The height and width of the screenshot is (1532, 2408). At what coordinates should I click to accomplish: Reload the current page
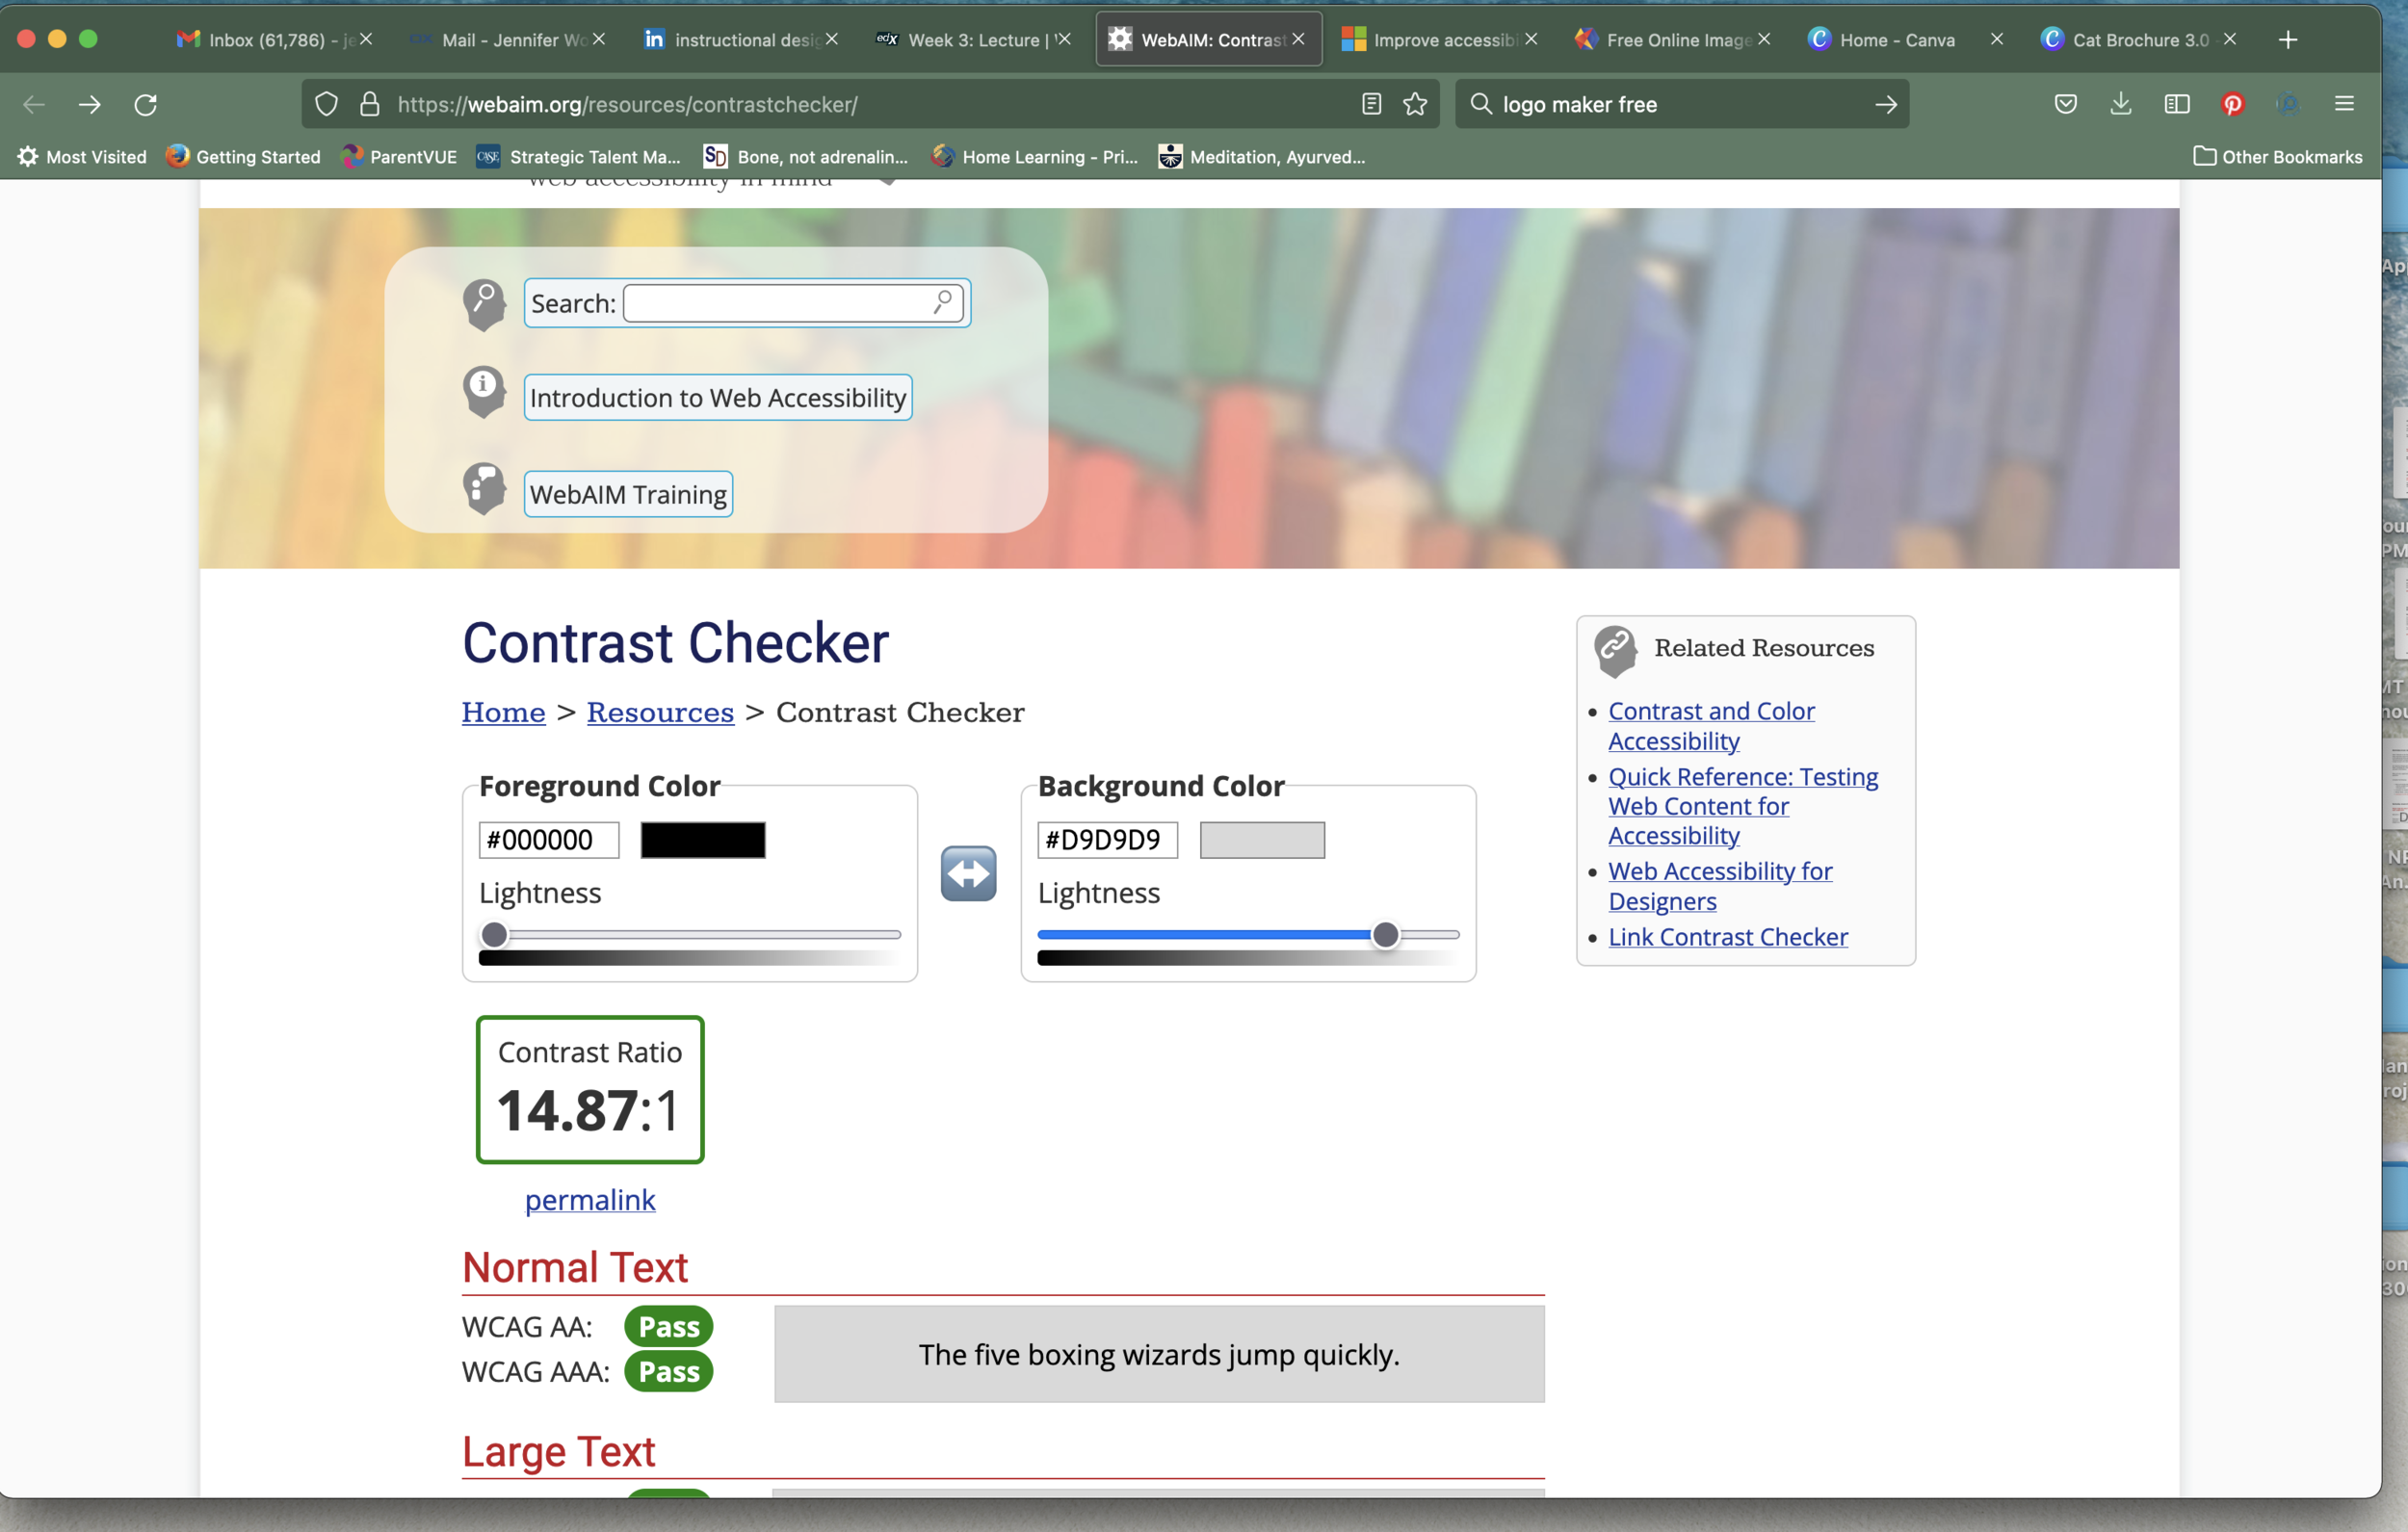pyautogui.click(x=146, y=104)
